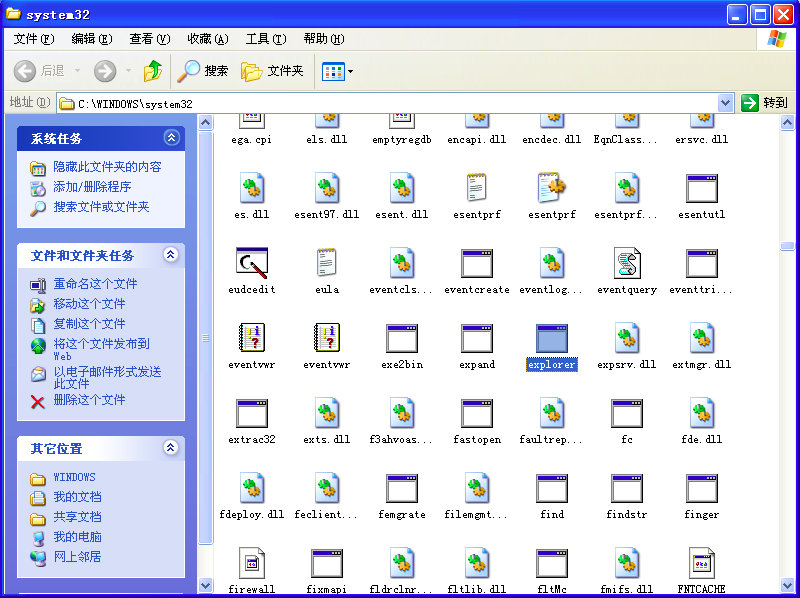Click the 后退 back navigation button
This screenshot has height=598, width=800.
pyautogui.click(x=38, y=71)
